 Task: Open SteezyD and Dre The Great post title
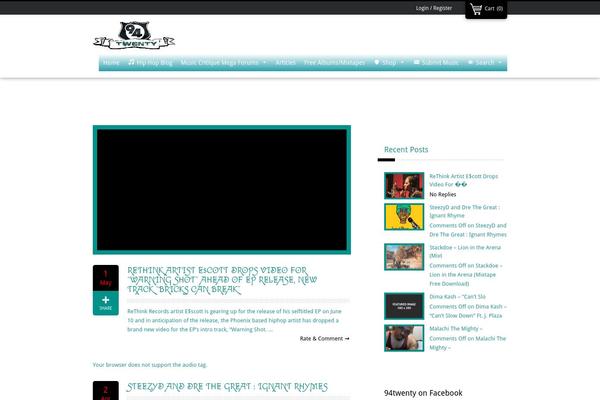coord(227,387)
